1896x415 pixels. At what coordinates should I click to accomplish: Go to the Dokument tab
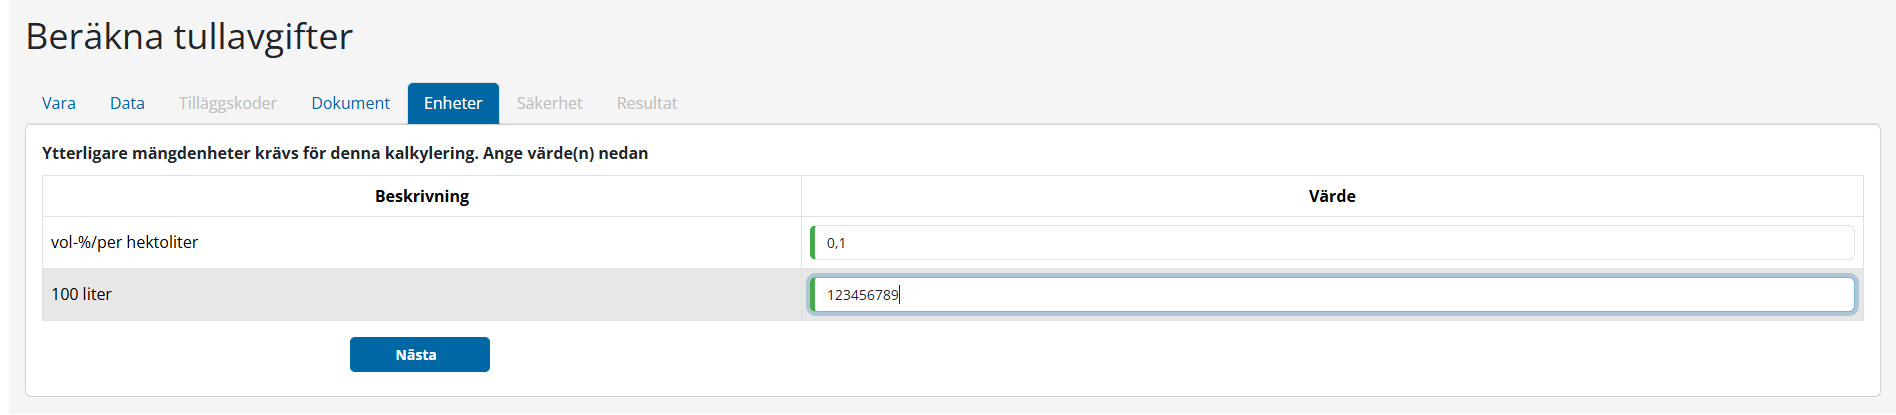tap(350, 103)
